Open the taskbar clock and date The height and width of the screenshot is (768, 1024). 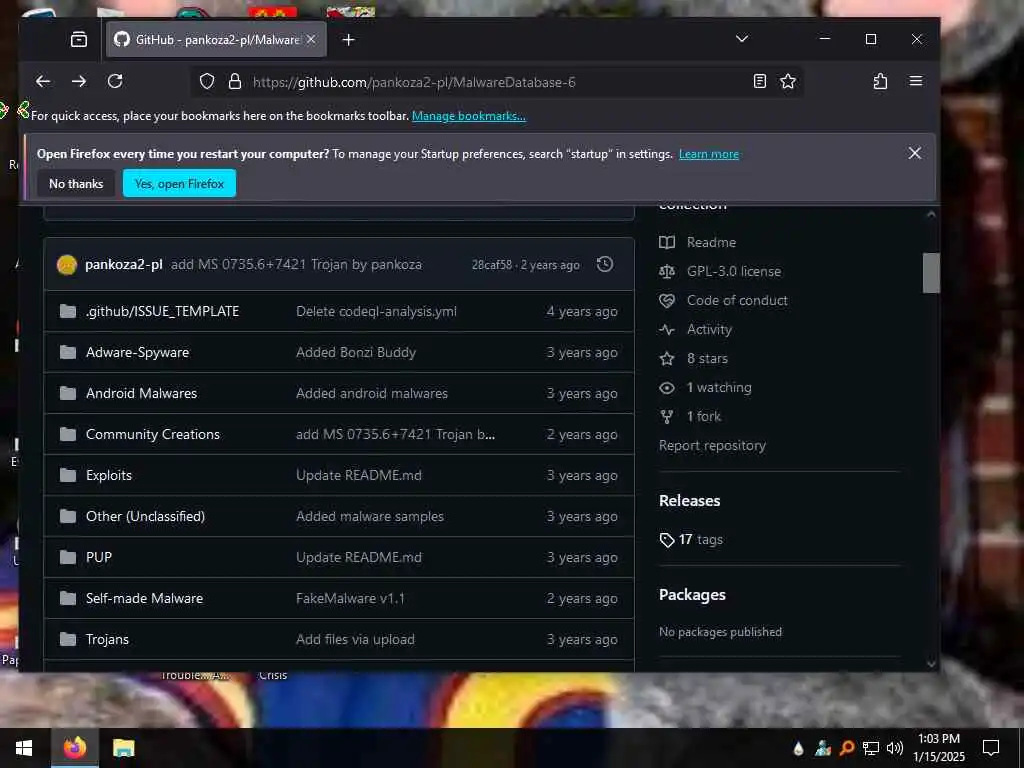[939, 748]
